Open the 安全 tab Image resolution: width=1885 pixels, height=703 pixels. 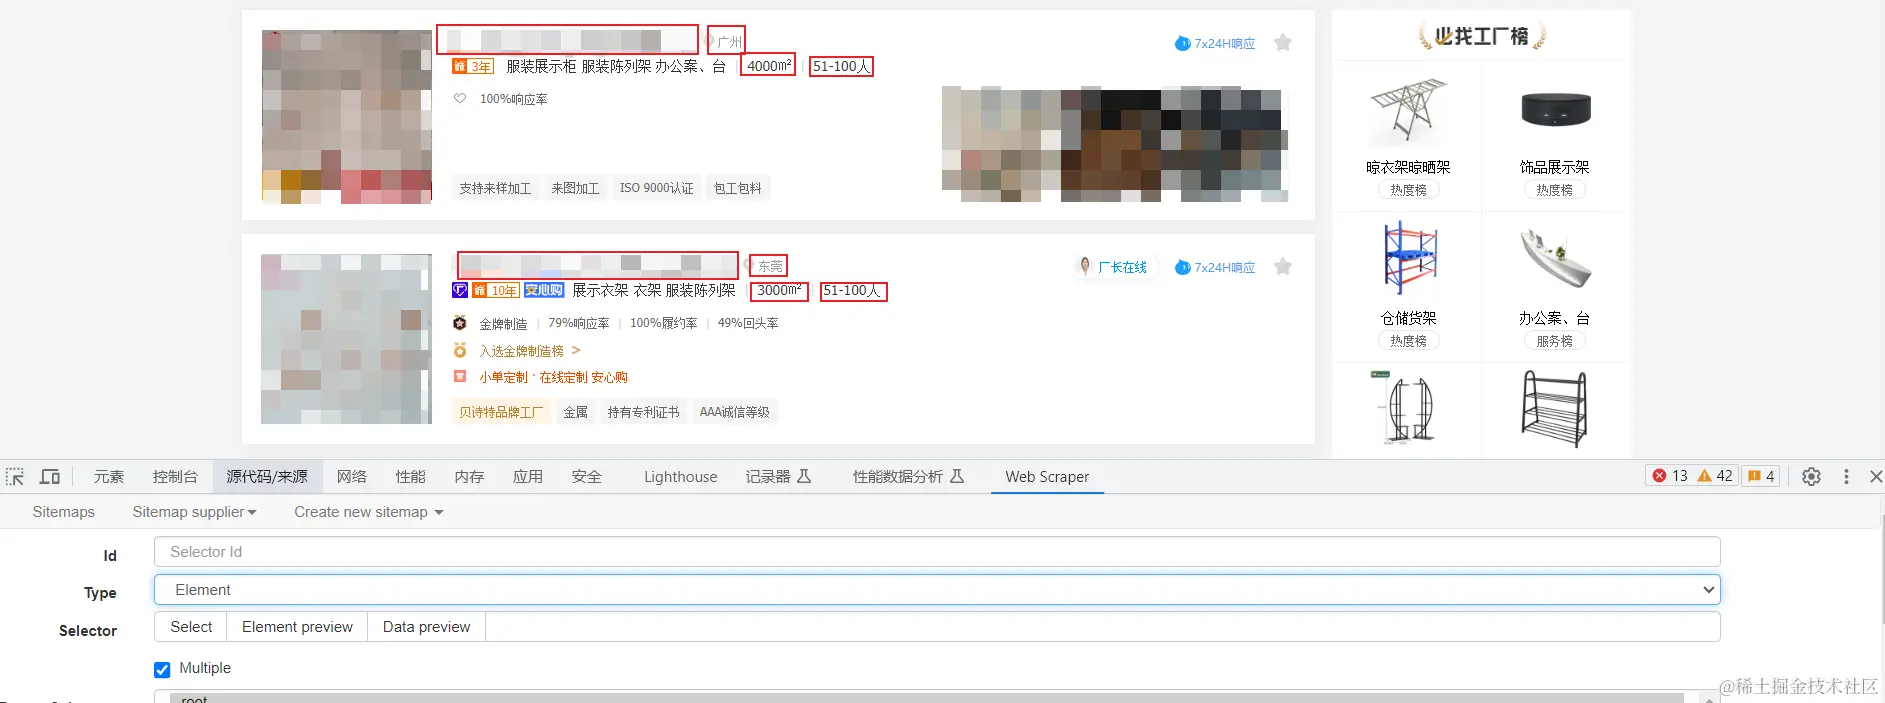(587, 477)
